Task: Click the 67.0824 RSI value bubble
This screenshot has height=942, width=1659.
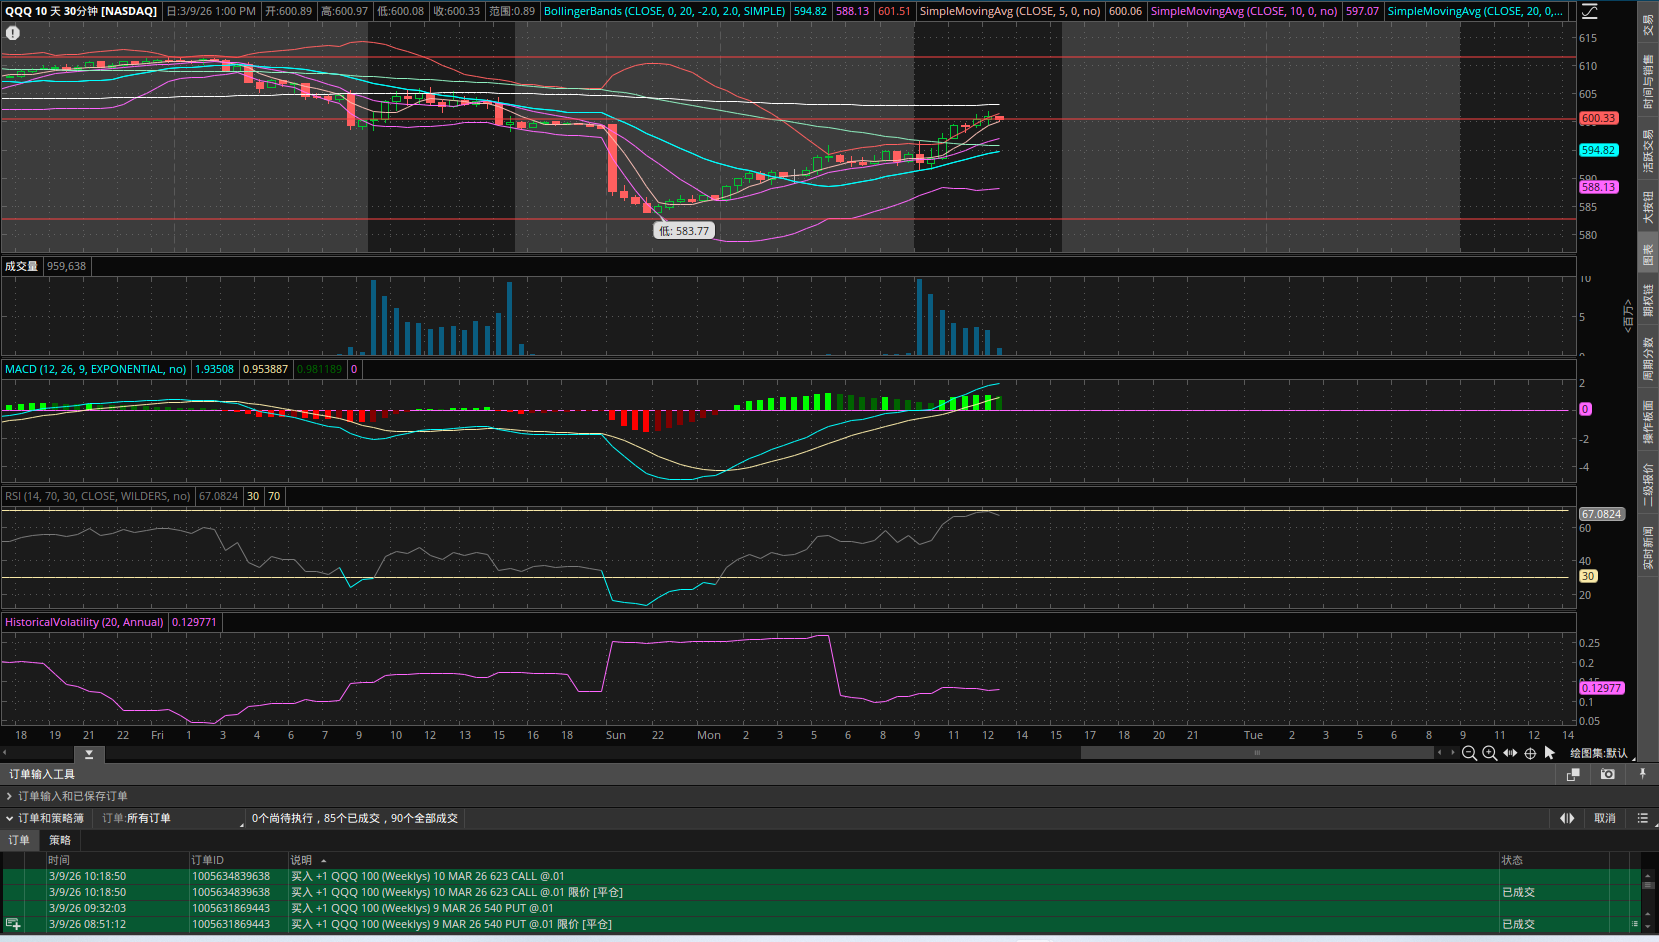Action: click(x=1601, y=514)
